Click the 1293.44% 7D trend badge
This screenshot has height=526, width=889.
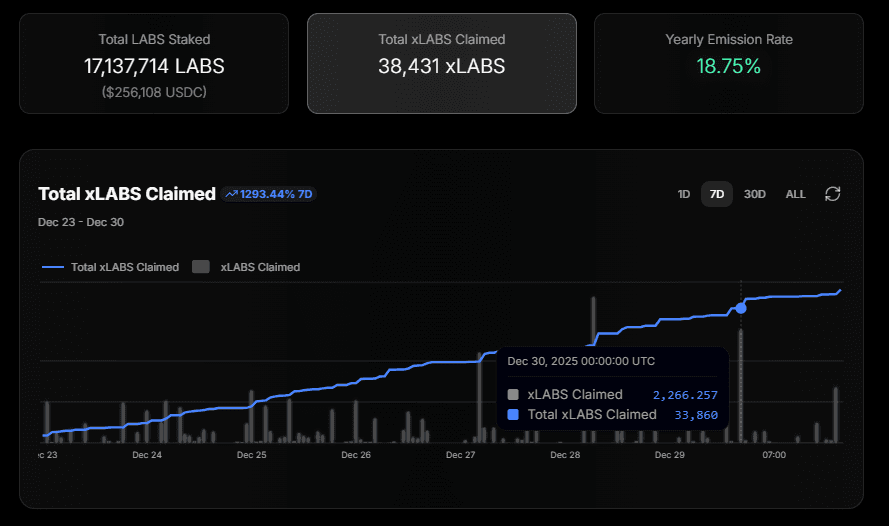tap(269, 194)
